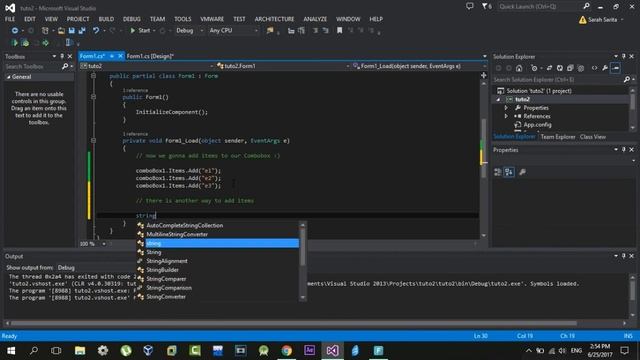Image resolution: width=640 pixels, height=360 pixels.
Task: Click the pin icon on Form1.cs tab
Action: [x=112, y=56]
